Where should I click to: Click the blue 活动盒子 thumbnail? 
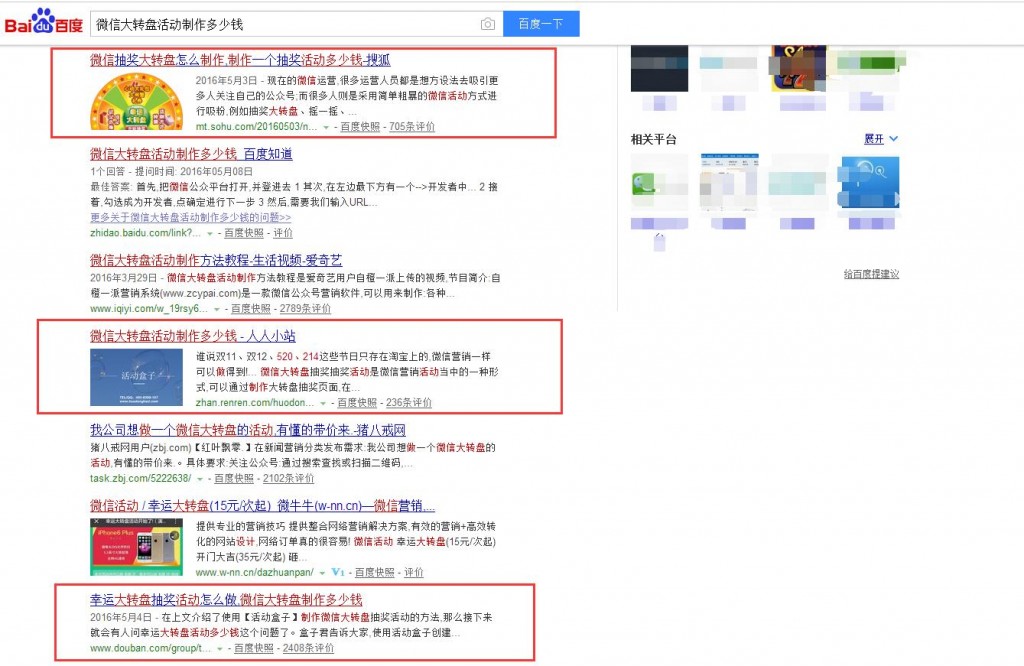[136, 377]
